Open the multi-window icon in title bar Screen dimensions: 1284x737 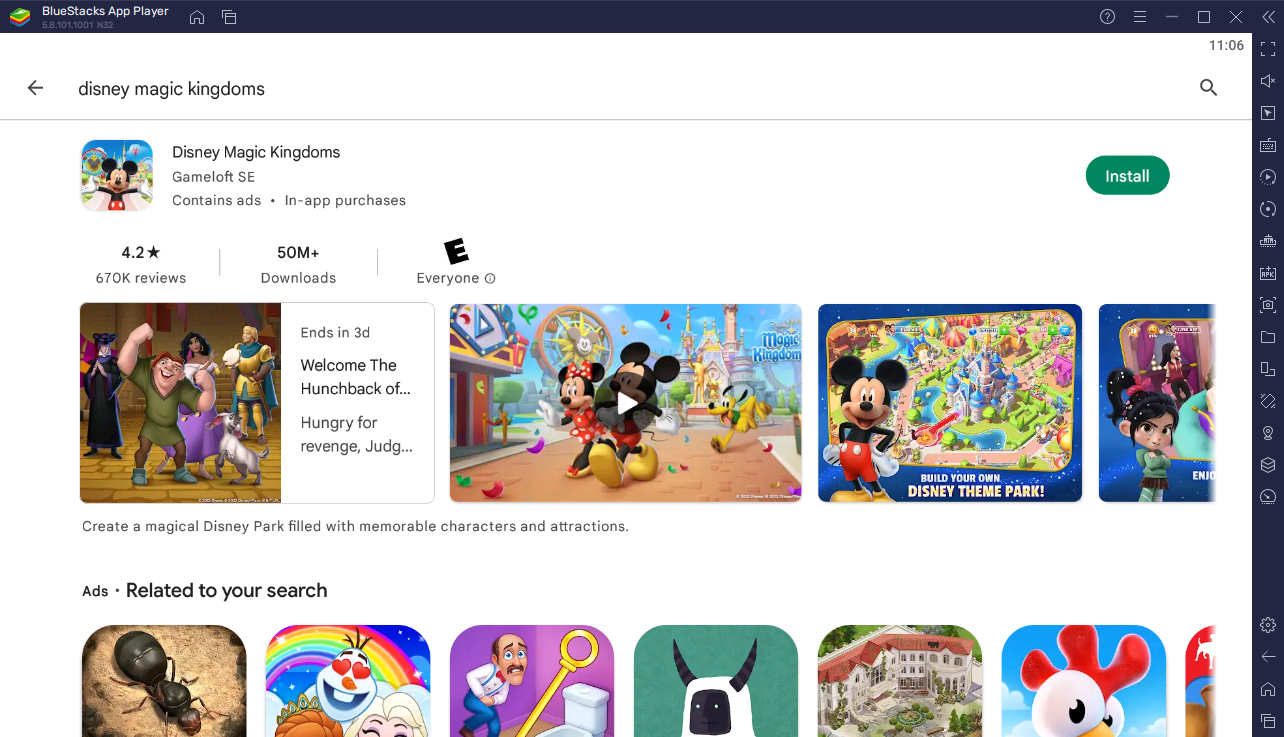[229, 17]
